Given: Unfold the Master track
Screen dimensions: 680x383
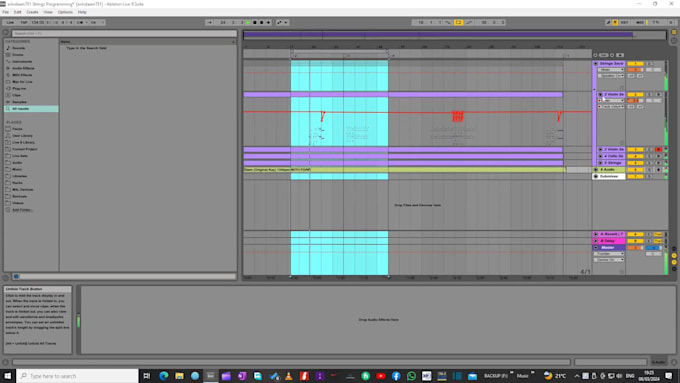Looking at the screenshot, I should coord(596,248).
